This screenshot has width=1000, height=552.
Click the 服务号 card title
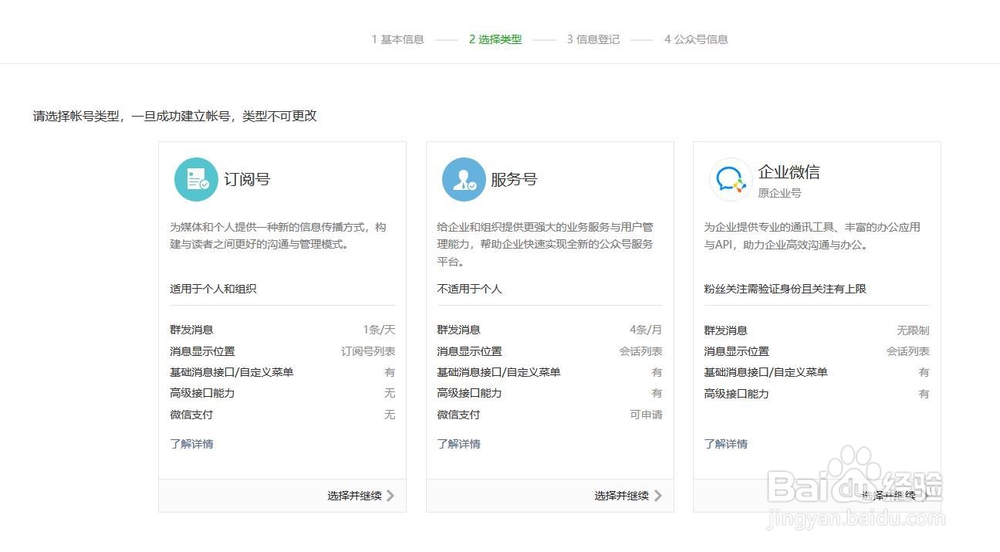[x=513, y=180]
